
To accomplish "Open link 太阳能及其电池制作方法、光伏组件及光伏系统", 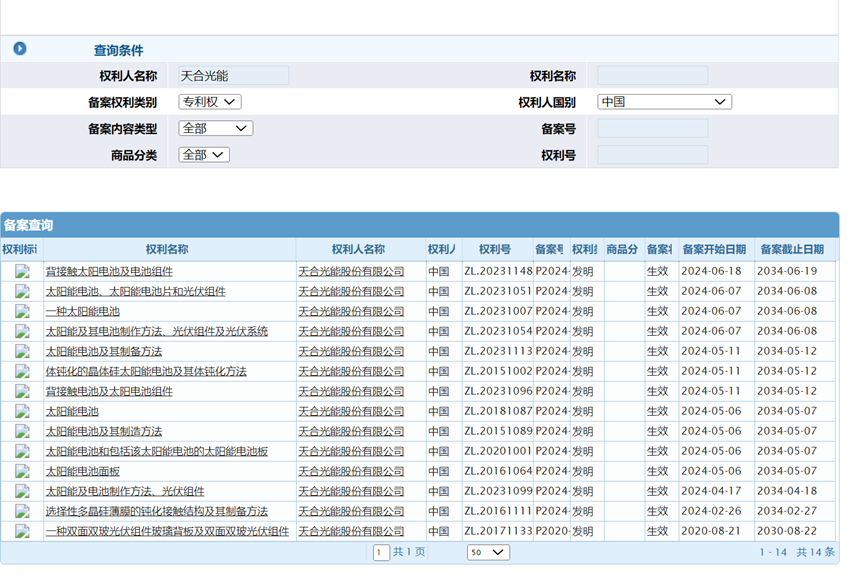I will tap(157, 331).
